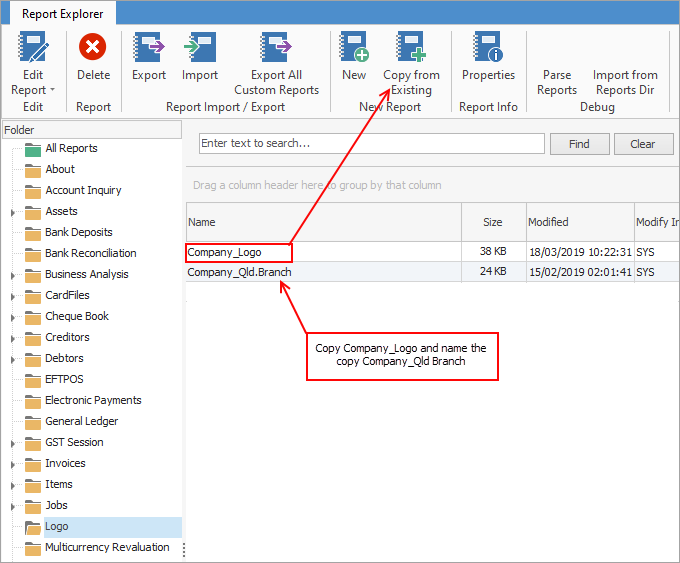
Task: Click the Clear search button
Action: pyautogui.click(x=643, y=144)
